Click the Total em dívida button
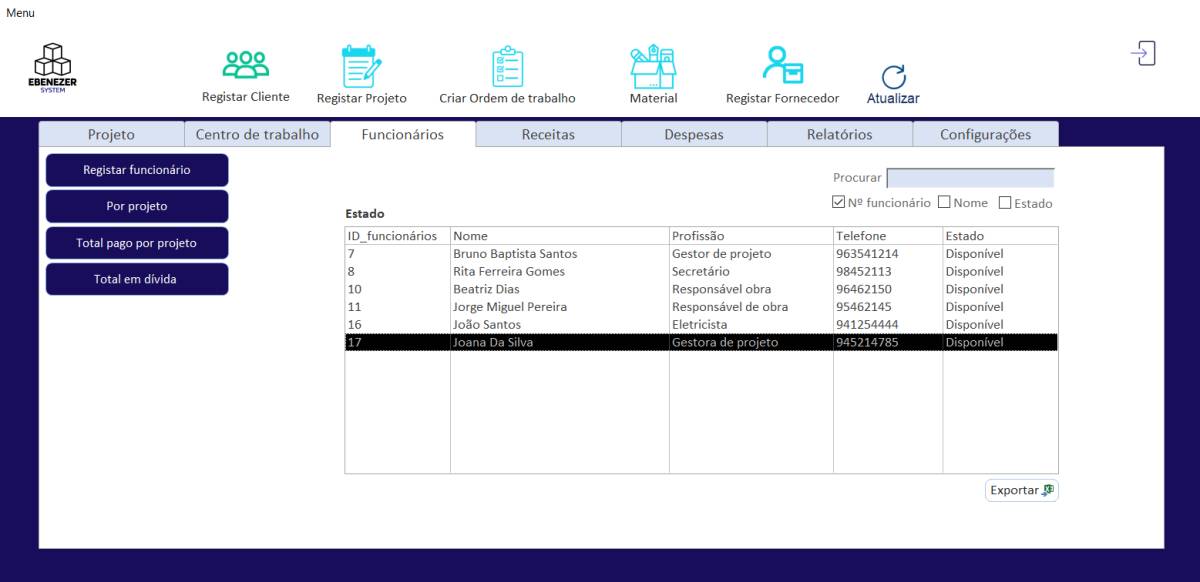The image size is (1200, 582). pos(137,279)
